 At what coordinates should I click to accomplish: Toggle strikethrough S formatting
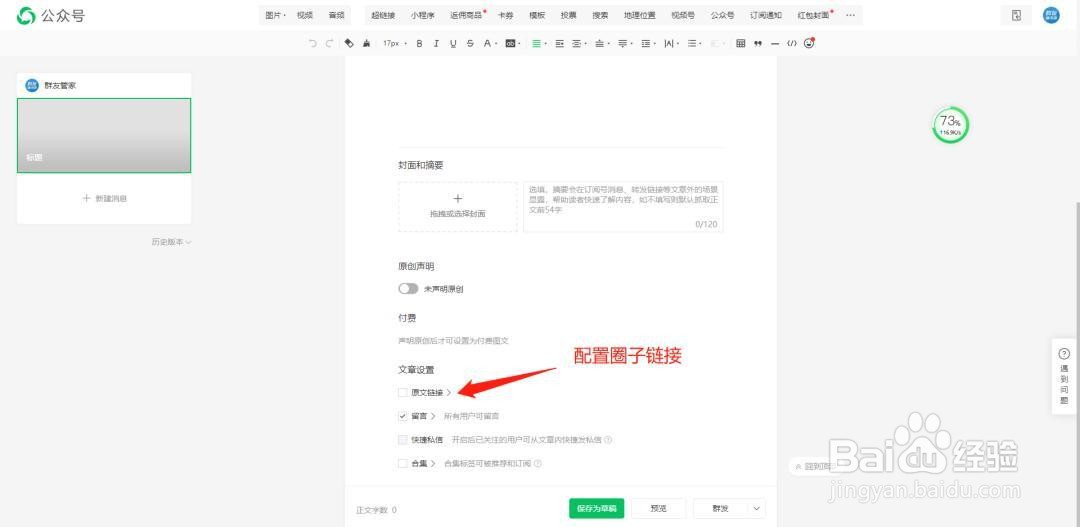(470, 43)
